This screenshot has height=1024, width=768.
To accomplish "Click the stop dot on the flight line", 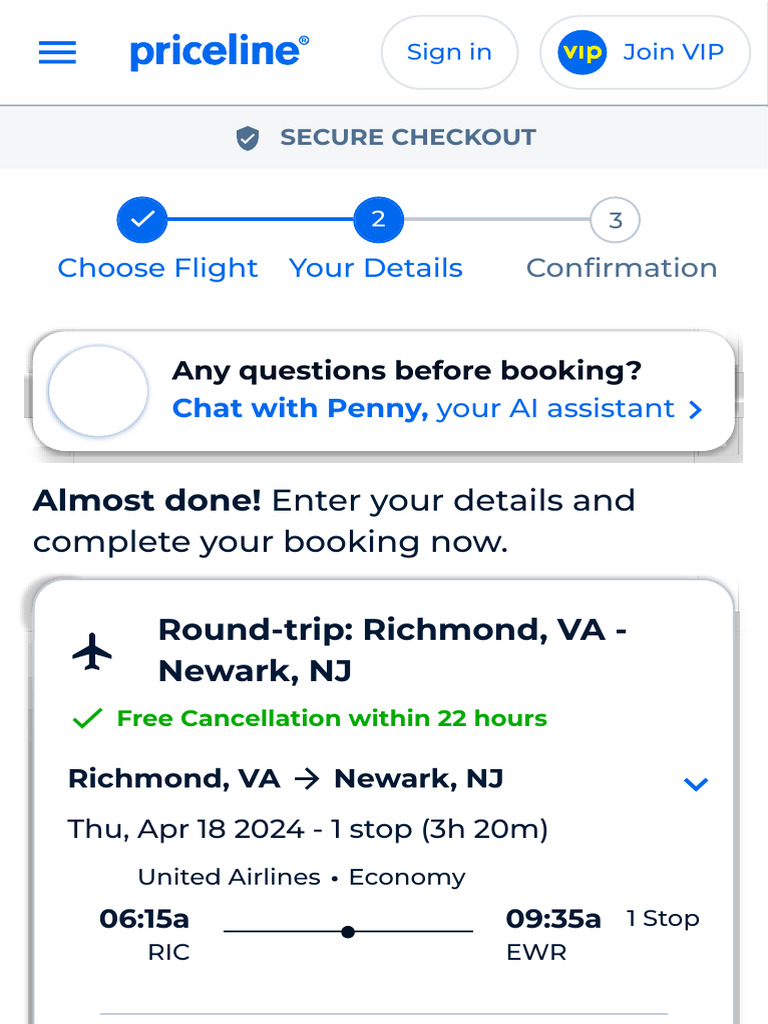I will click(x=348, y=932).
